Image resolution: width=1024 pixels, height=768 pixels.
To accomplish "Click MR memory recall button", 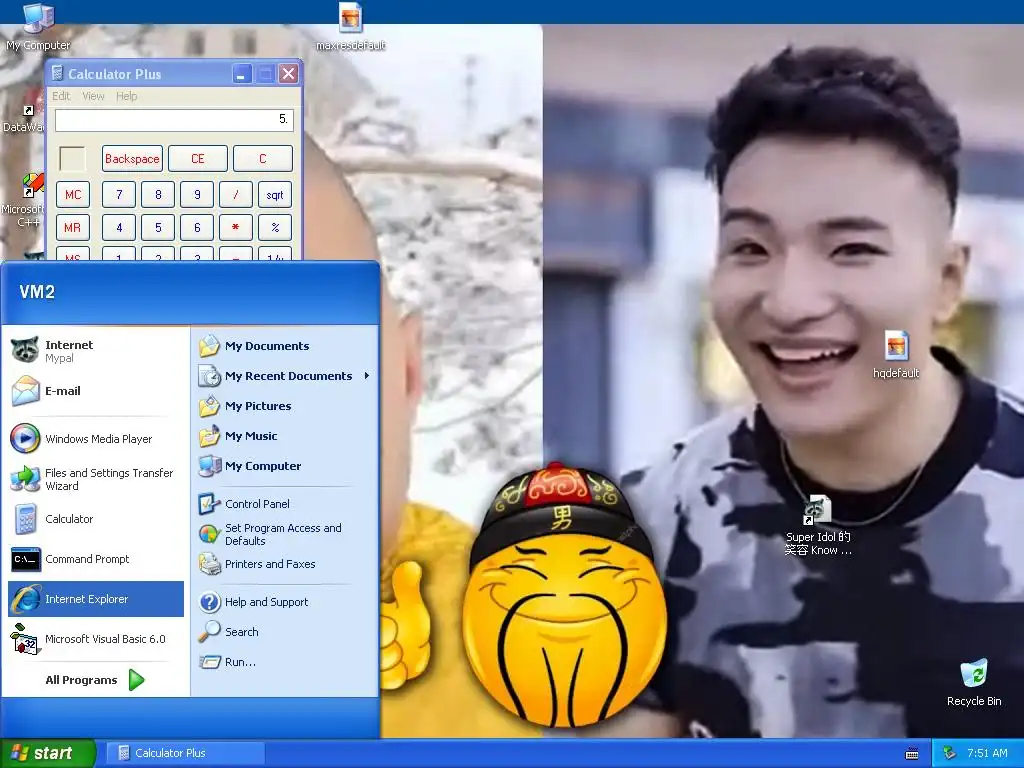I will (72, 227).
